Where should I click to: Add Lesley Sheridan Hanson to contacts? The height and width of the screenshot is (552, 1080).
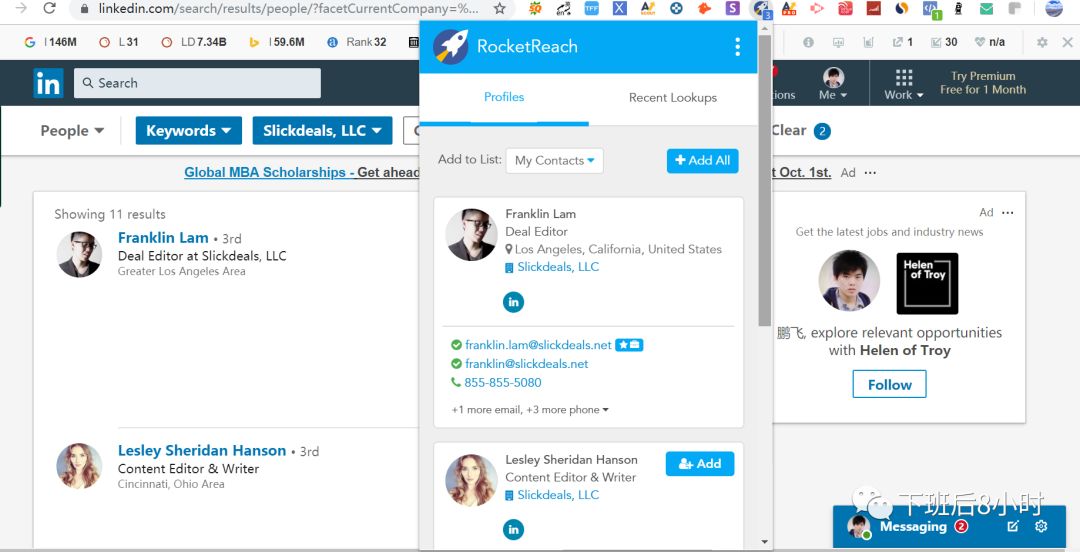click(700, 464)
